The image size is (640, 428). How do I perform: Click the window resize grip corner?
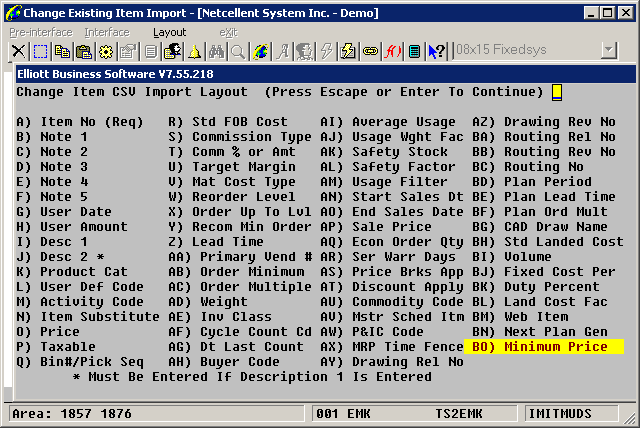tap(631, 418)
